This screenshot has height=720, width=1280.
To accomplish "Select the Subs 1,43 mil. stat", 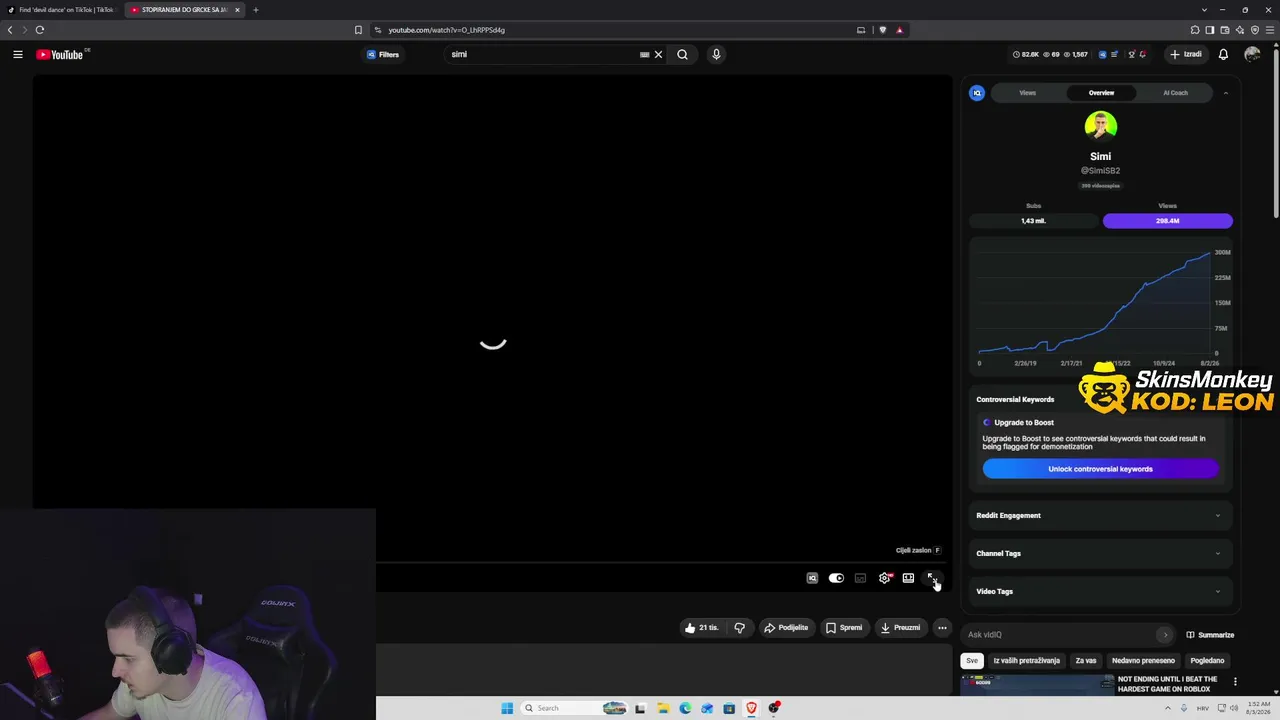I will [1034, 220].
